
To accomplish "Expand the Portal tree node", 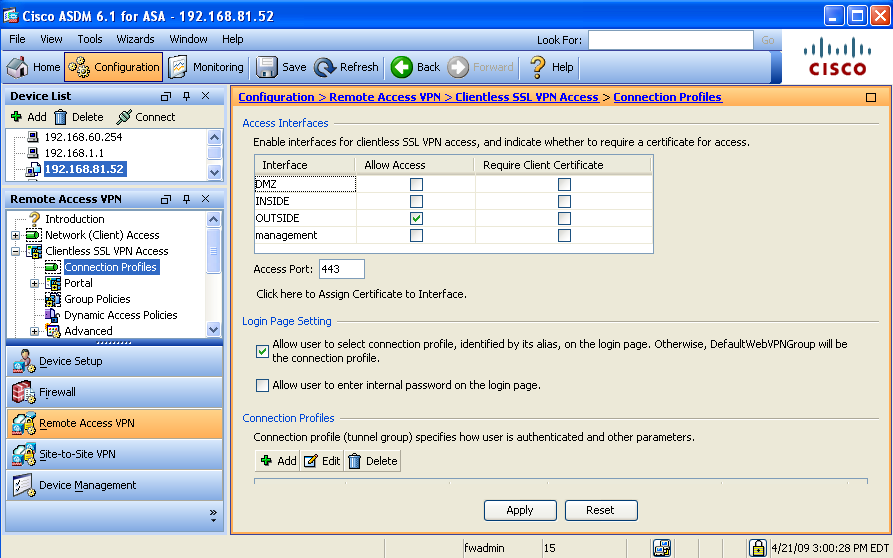I will point(35,283).
